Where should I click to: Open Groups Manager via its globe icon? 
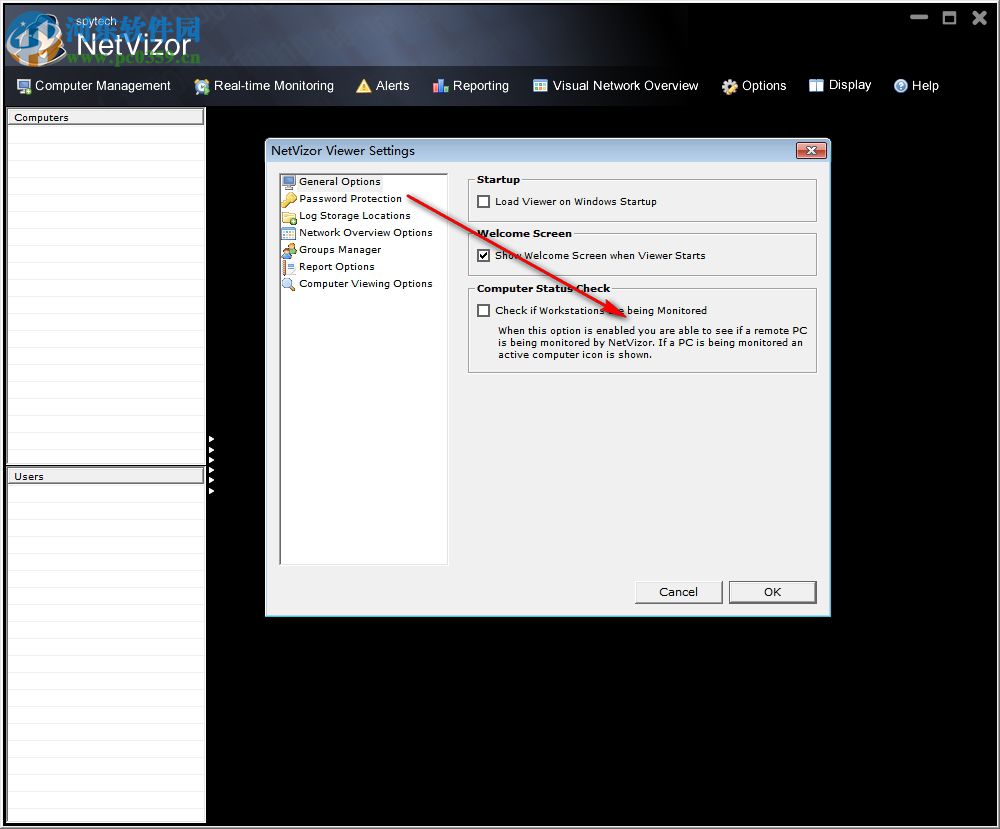point(291,249)
